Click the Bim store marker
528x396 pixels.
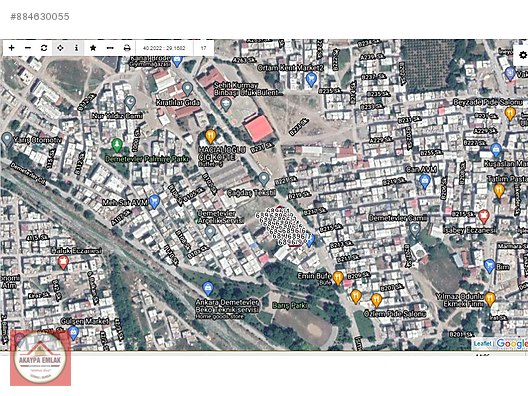489,266
